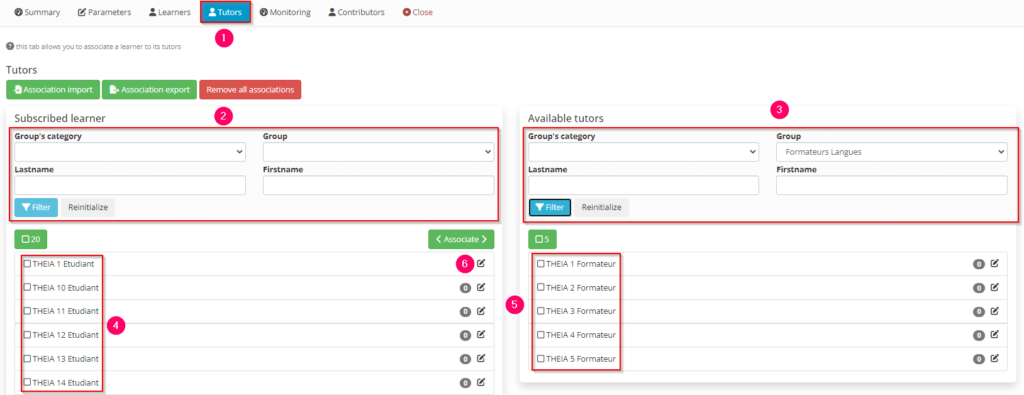Click count badge for THEIA 11 Etudiant

pyautogui.click(x=465, y=311)
